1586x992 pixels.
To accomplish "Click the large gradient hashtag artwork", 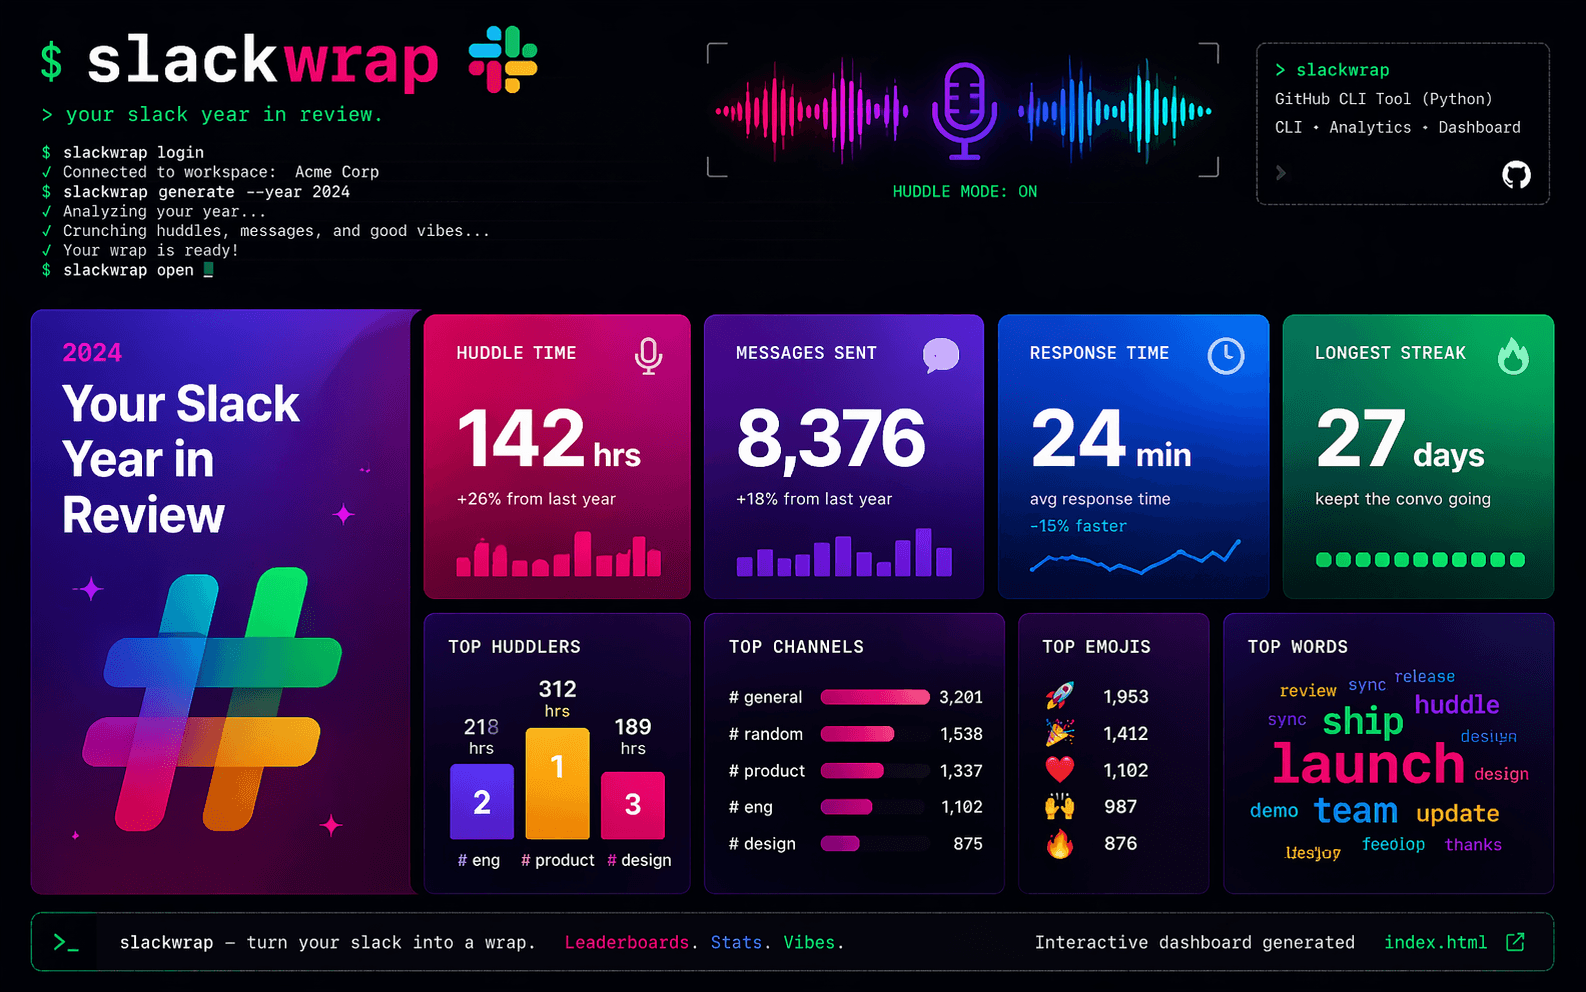I will click(x=212, y=699).
